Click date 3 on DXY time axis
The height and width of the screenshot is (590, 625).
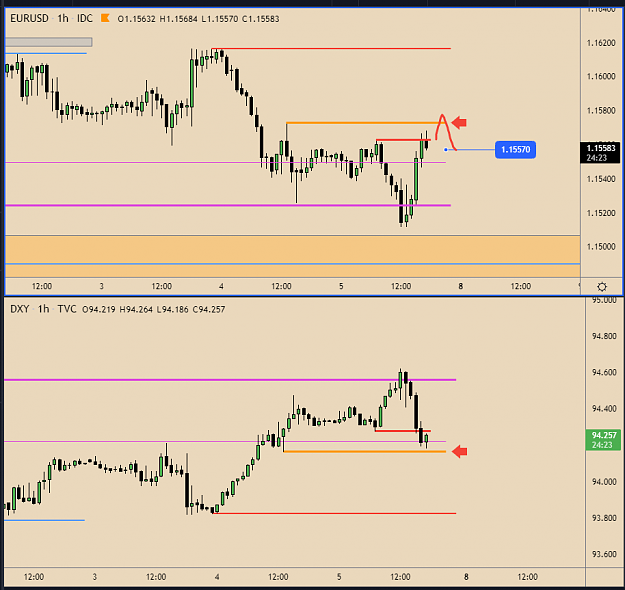coord(94,577)
